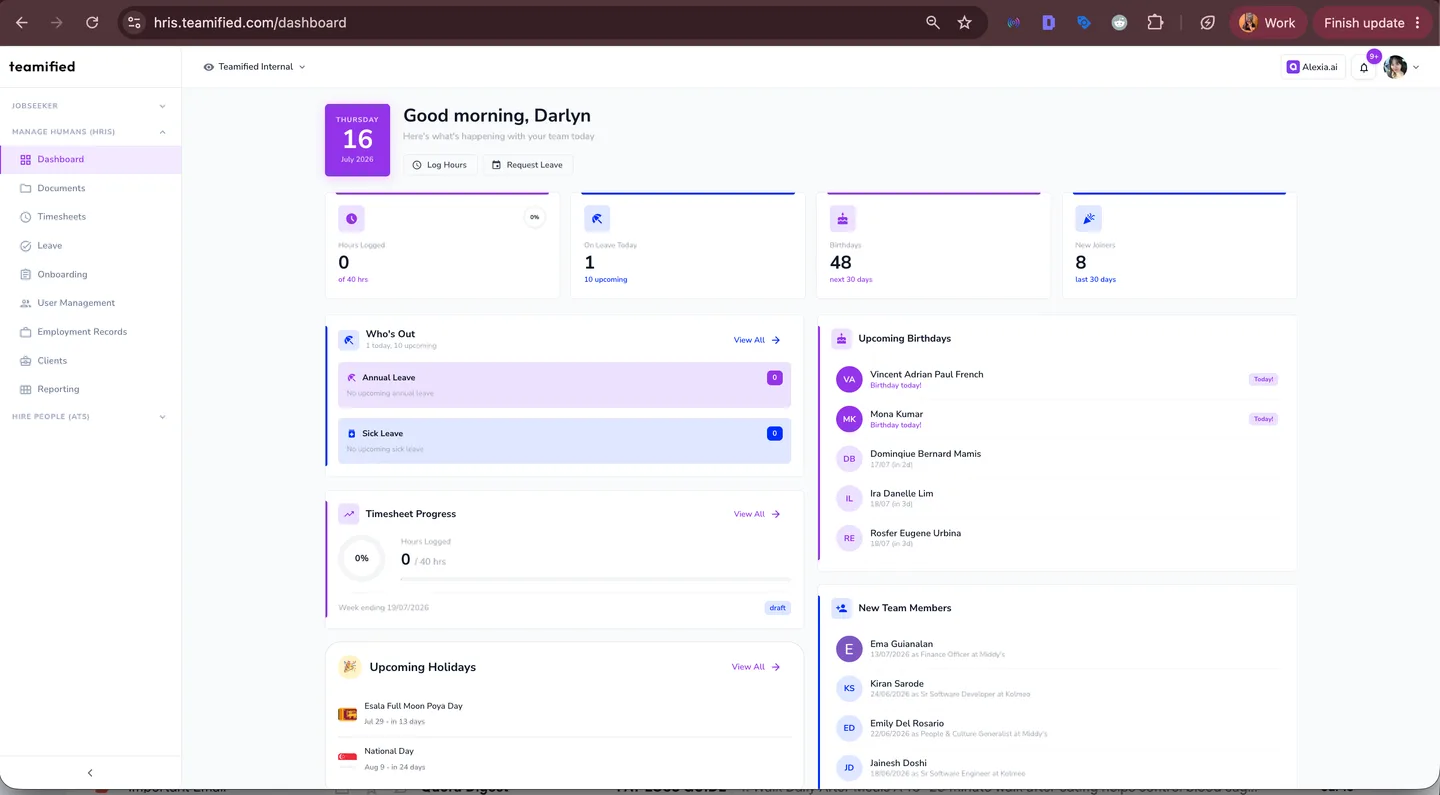Open Leave in the sidebar
Viewport: 1440px width, 795px height.
click(91, 246)
